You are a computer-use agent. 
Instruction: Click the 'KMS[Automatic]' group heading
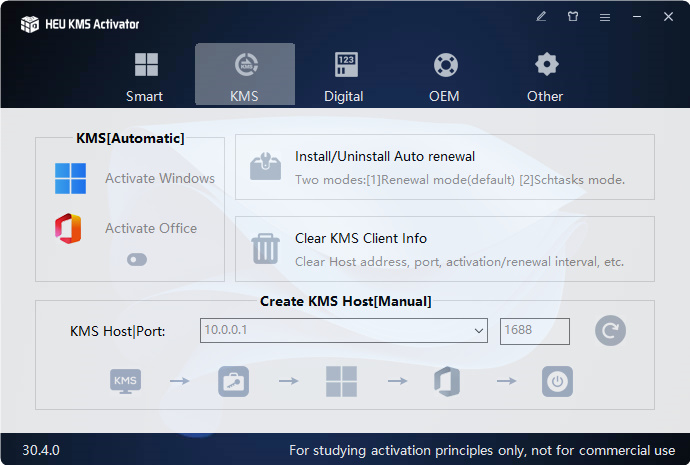pyautogui.click(x=130, y=138)
